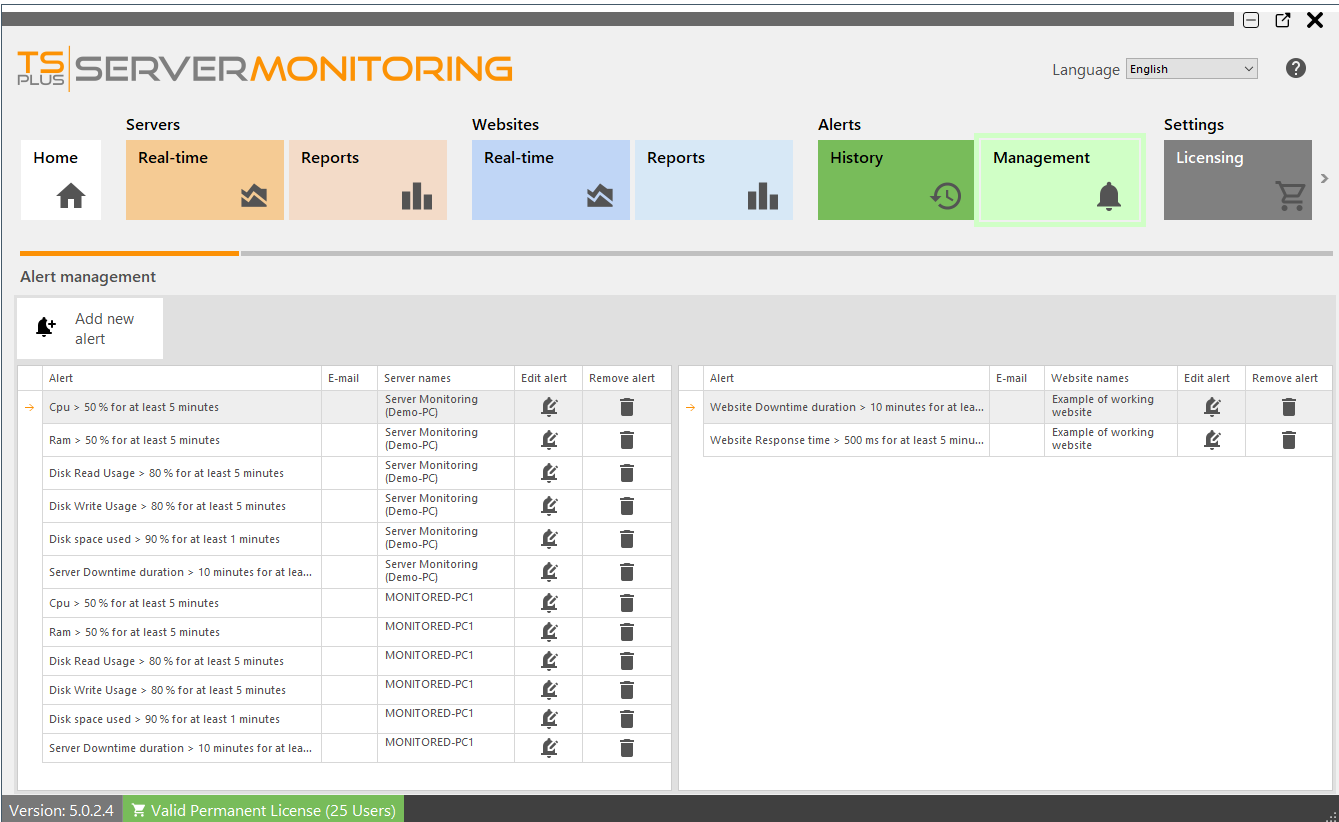1339x822 pixels.
Task: Select the Alerts History tab
Action: point(895,180)
